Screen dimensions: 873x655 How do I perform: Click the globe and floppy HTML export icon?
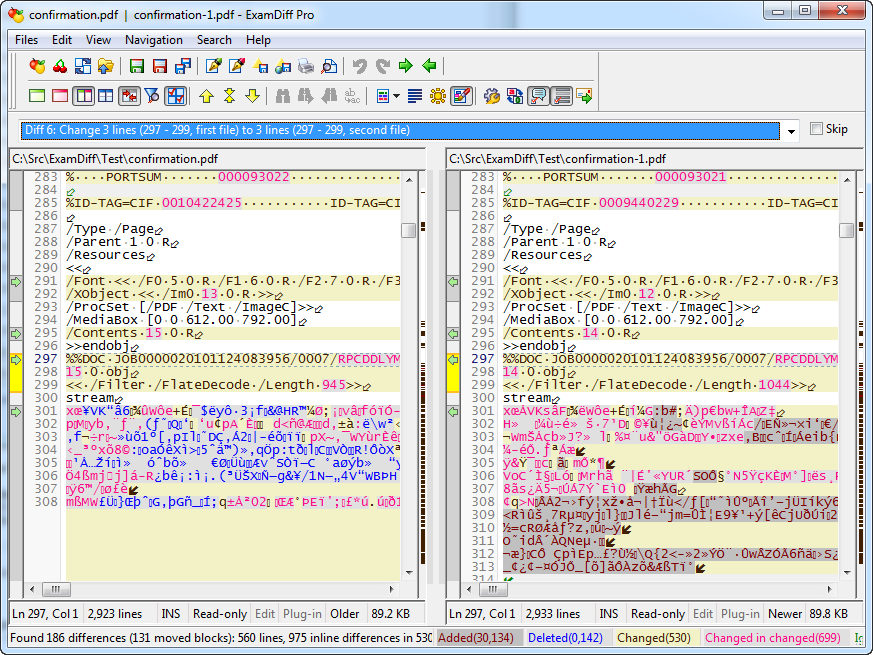[x=283, y=66]
